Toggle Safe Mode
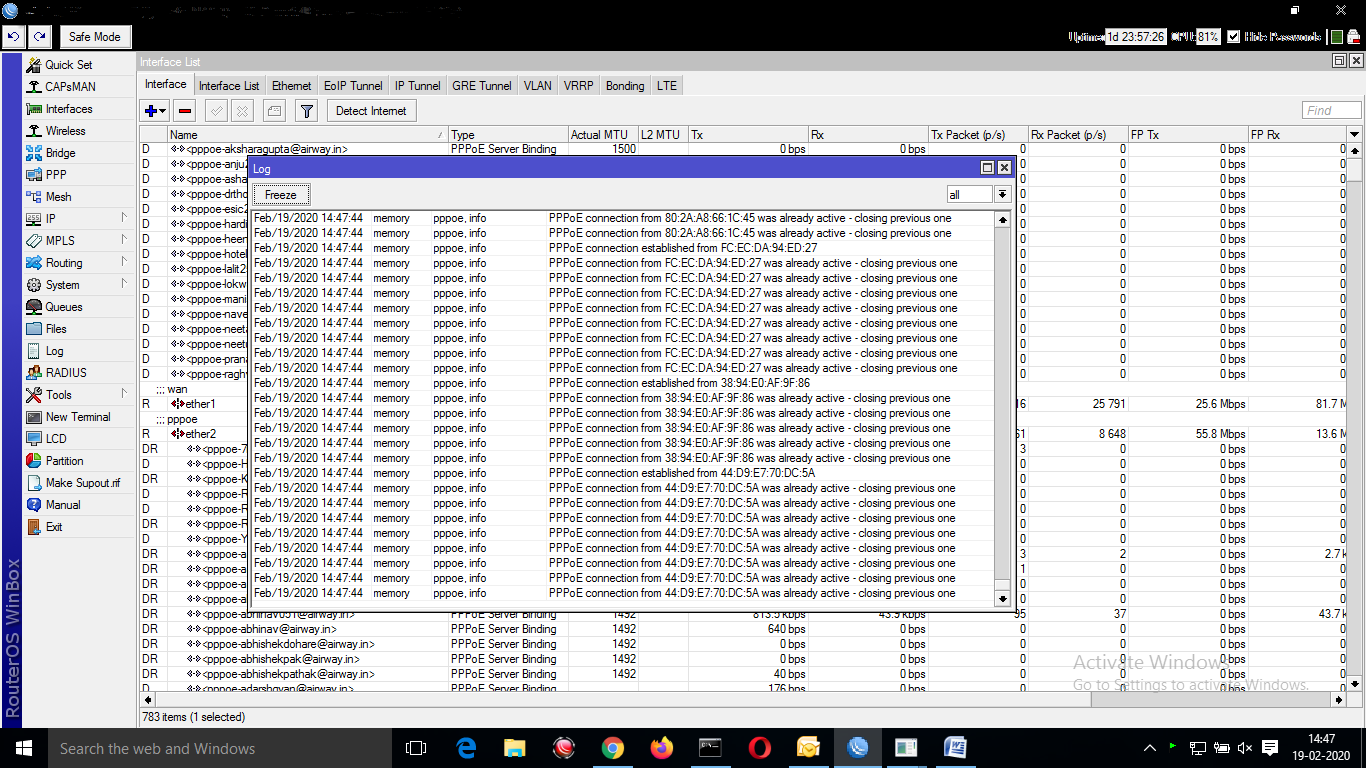 (95, 37)
